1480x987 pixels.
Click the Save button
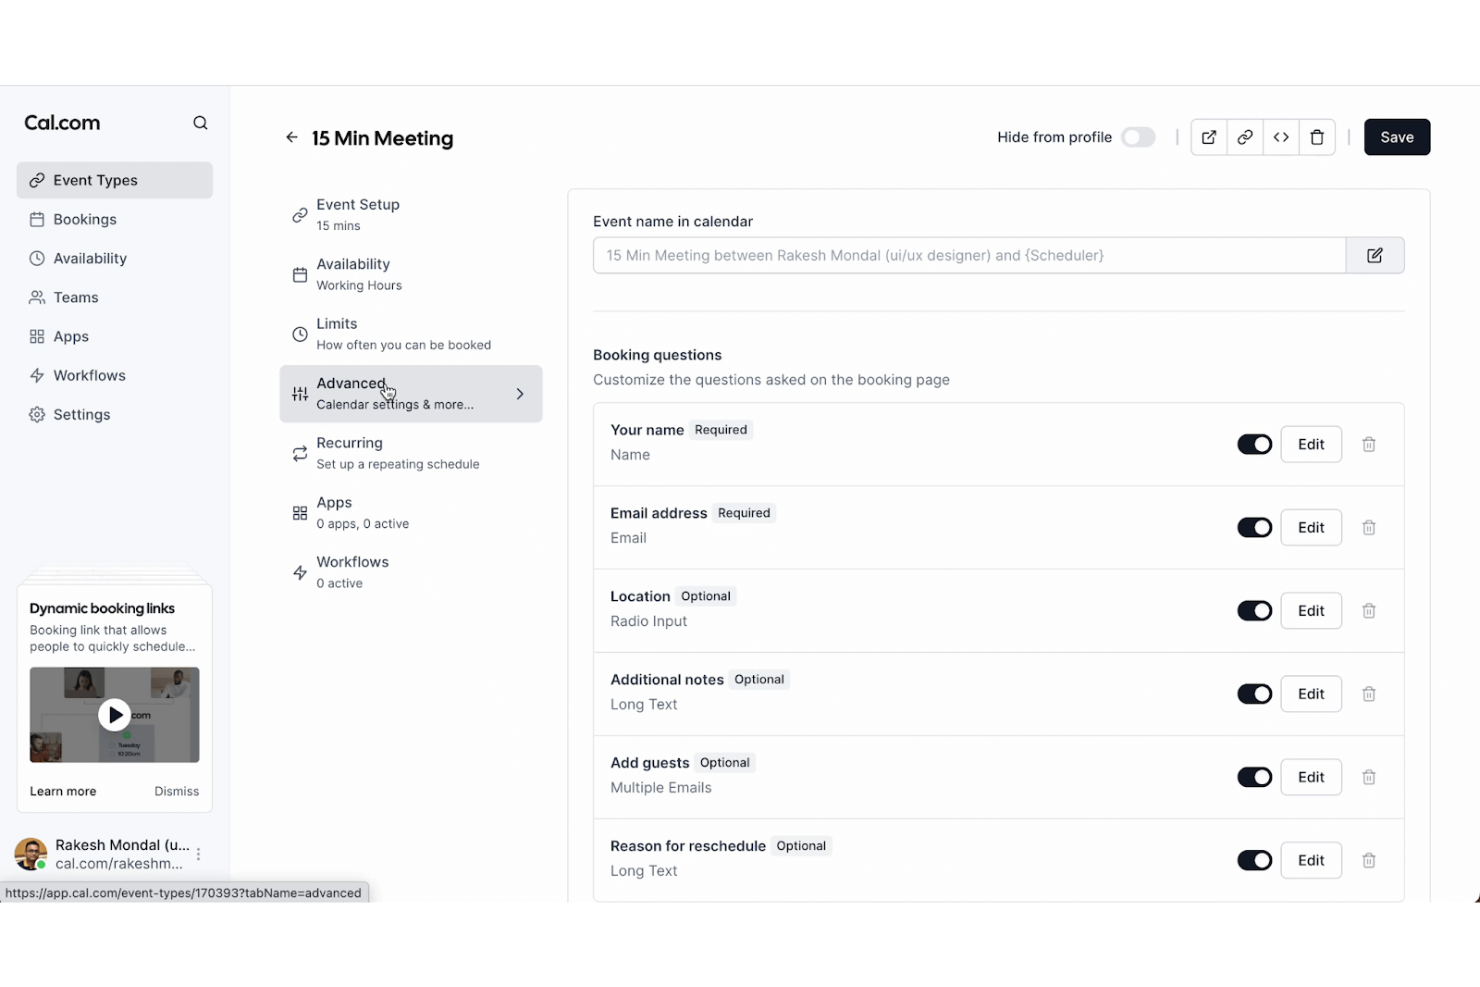pos(1397,137)
